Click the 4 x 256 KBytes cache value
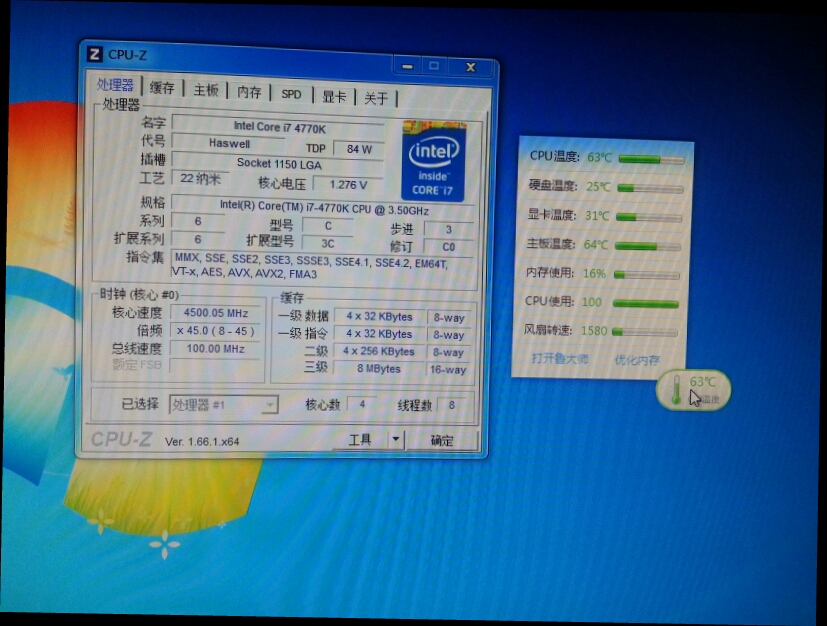This screenshot has height=626, width=827. pos(379,351)
